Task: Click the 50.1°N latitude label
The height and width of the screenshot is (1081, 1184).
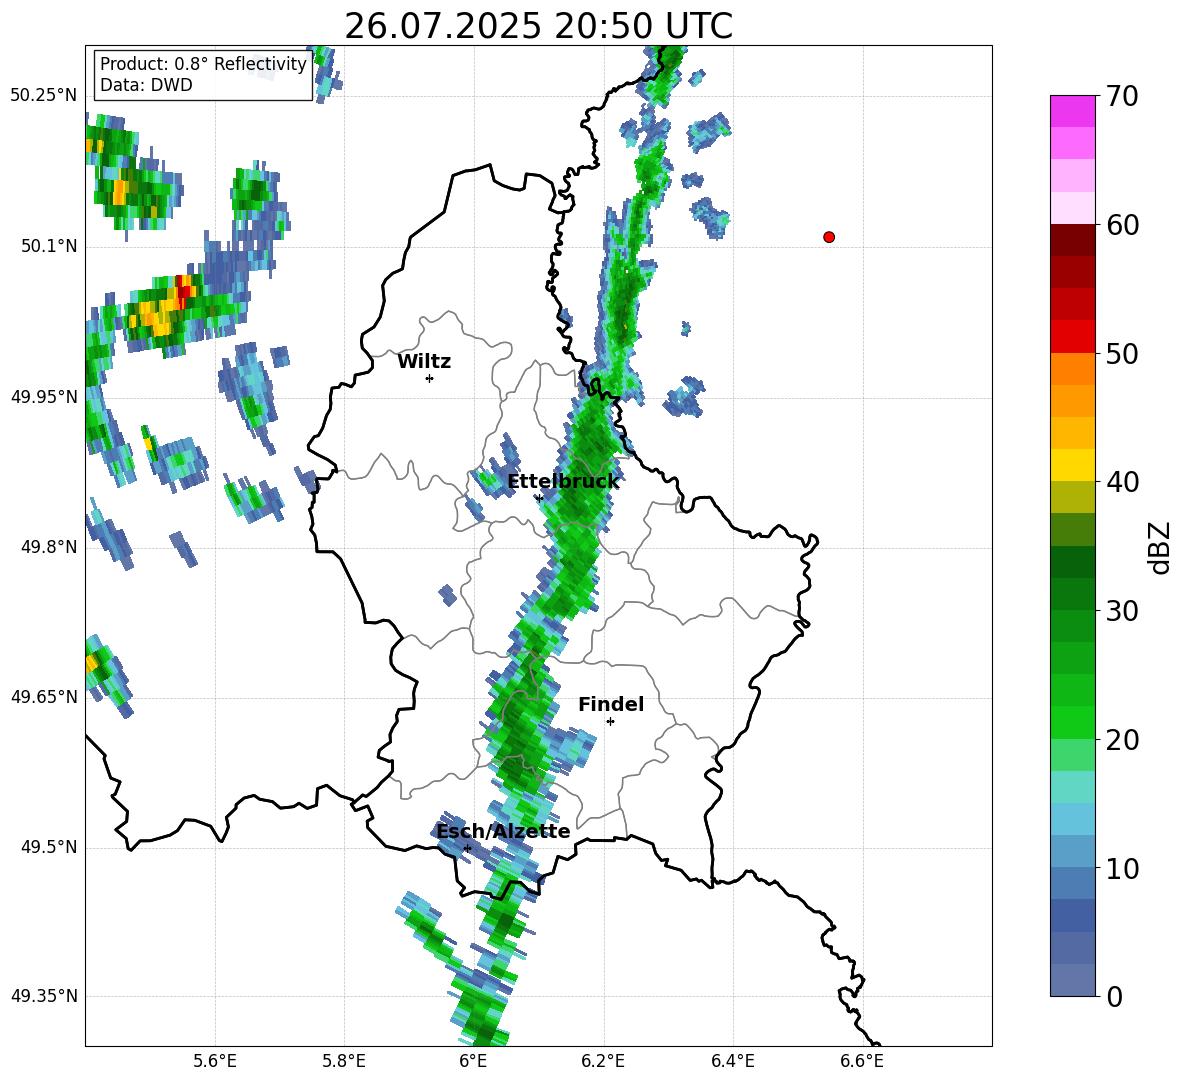Action: (49, 247)
